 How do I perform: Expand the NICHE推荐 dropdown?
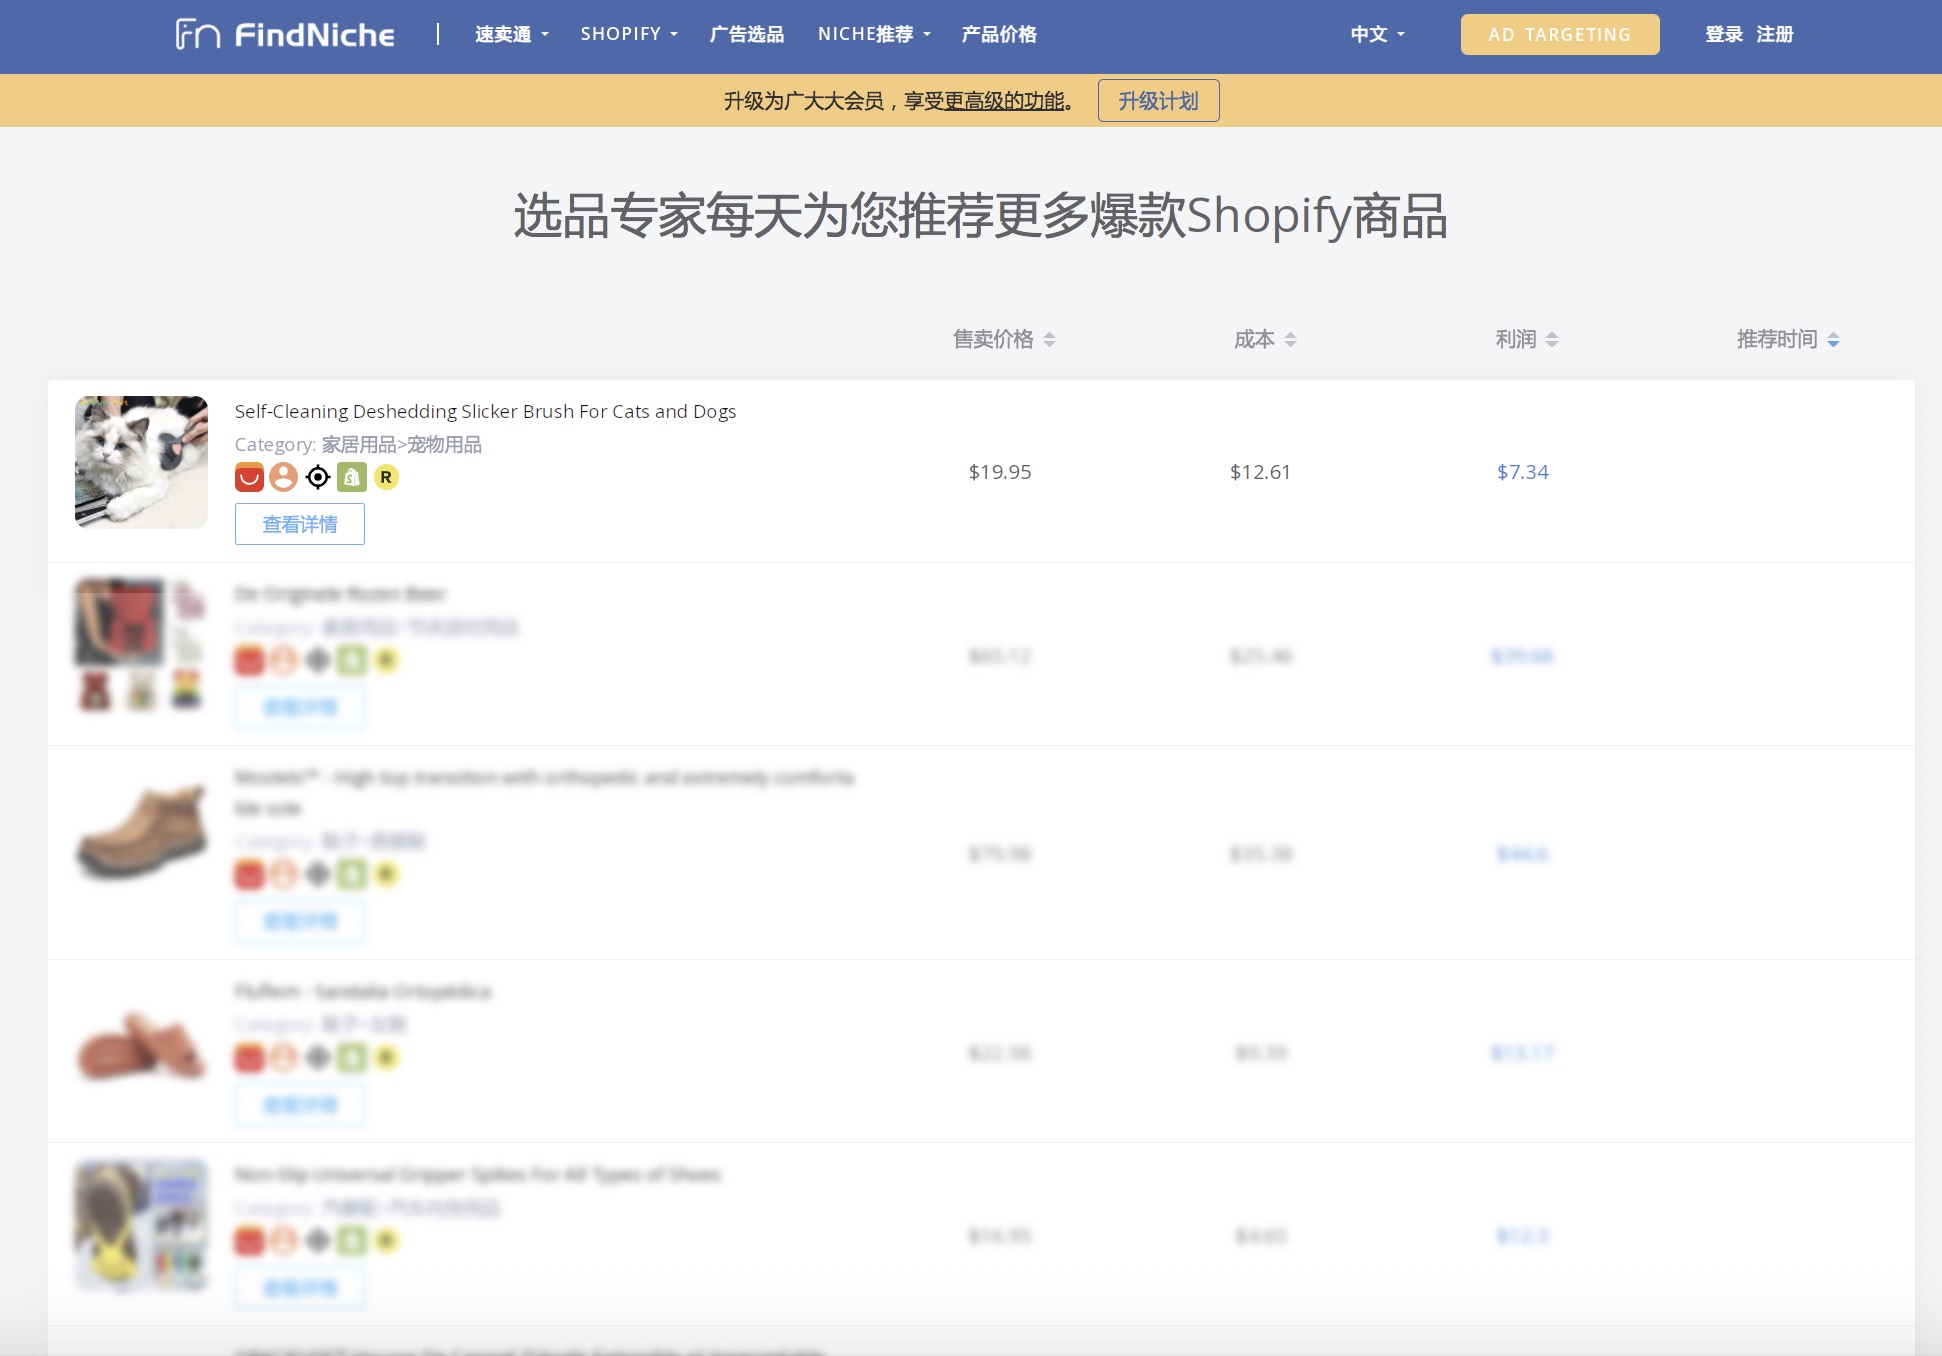tap(874, 35)
